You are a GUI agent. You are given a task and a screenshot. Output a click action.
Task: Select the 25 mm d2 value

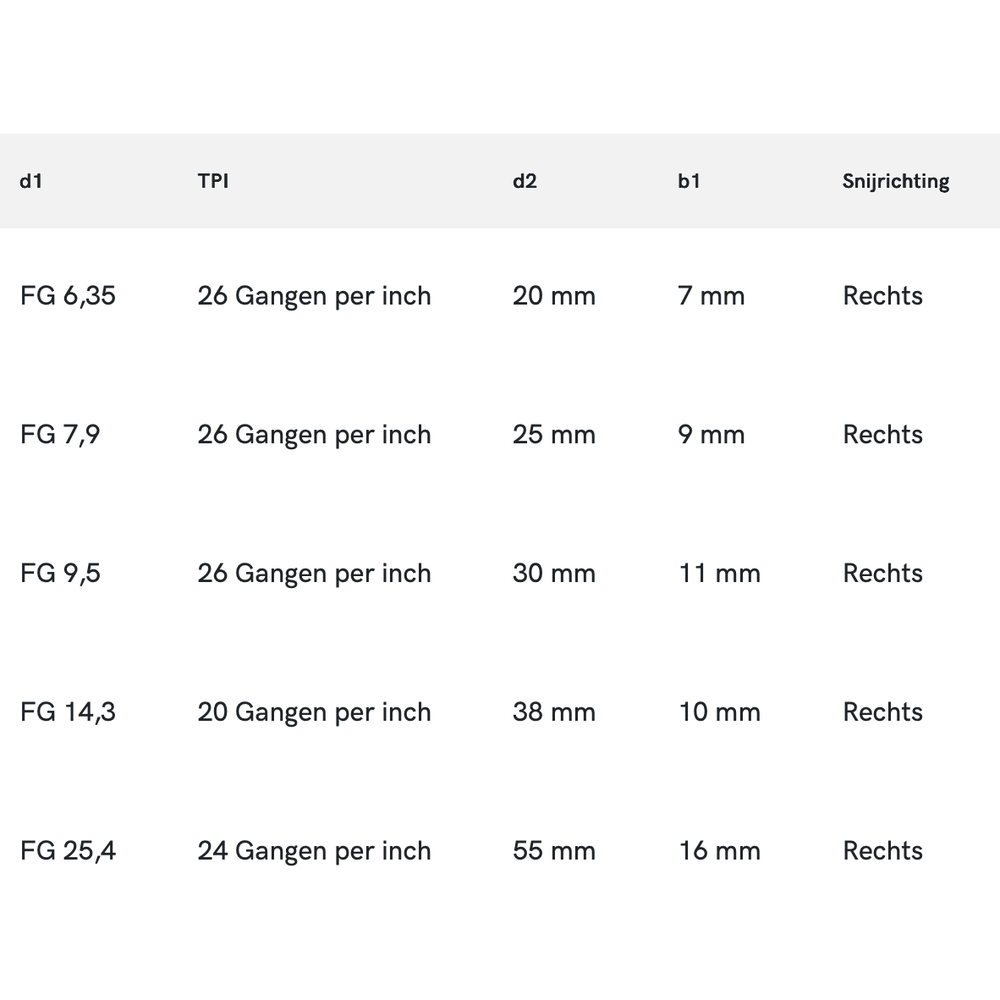pyautogui.click(x=554, y=435)
